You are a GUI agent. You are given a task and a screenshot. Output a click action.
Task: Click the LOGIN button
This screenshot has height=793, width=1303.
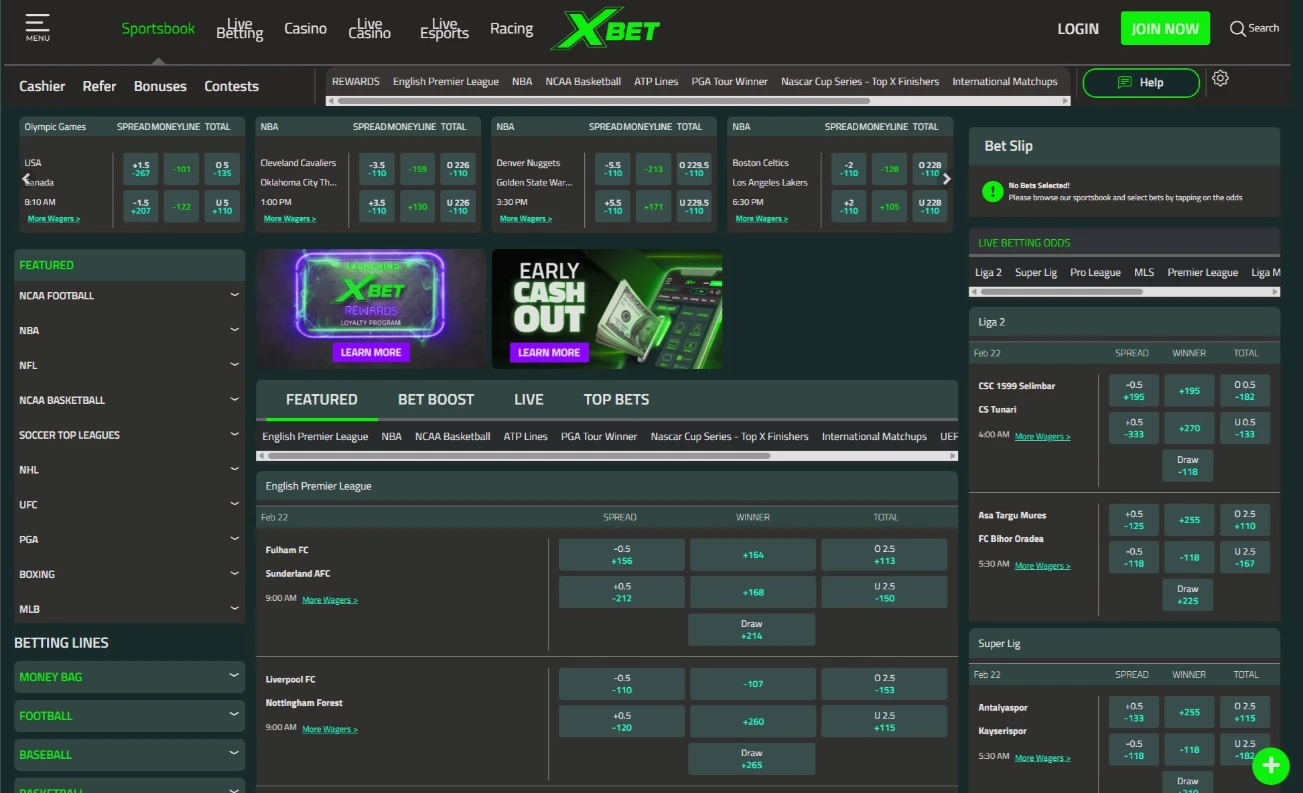click(1078, 29)
